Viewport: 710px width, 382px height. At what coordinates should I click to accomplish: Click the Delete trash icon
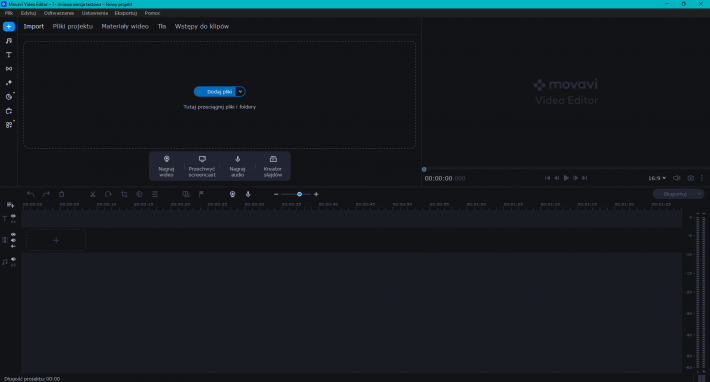click(62, 194)
